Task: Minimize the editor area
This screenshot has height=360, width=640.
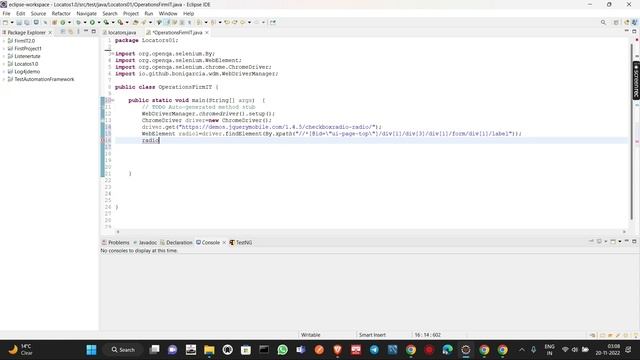Action: coord(627,31)
